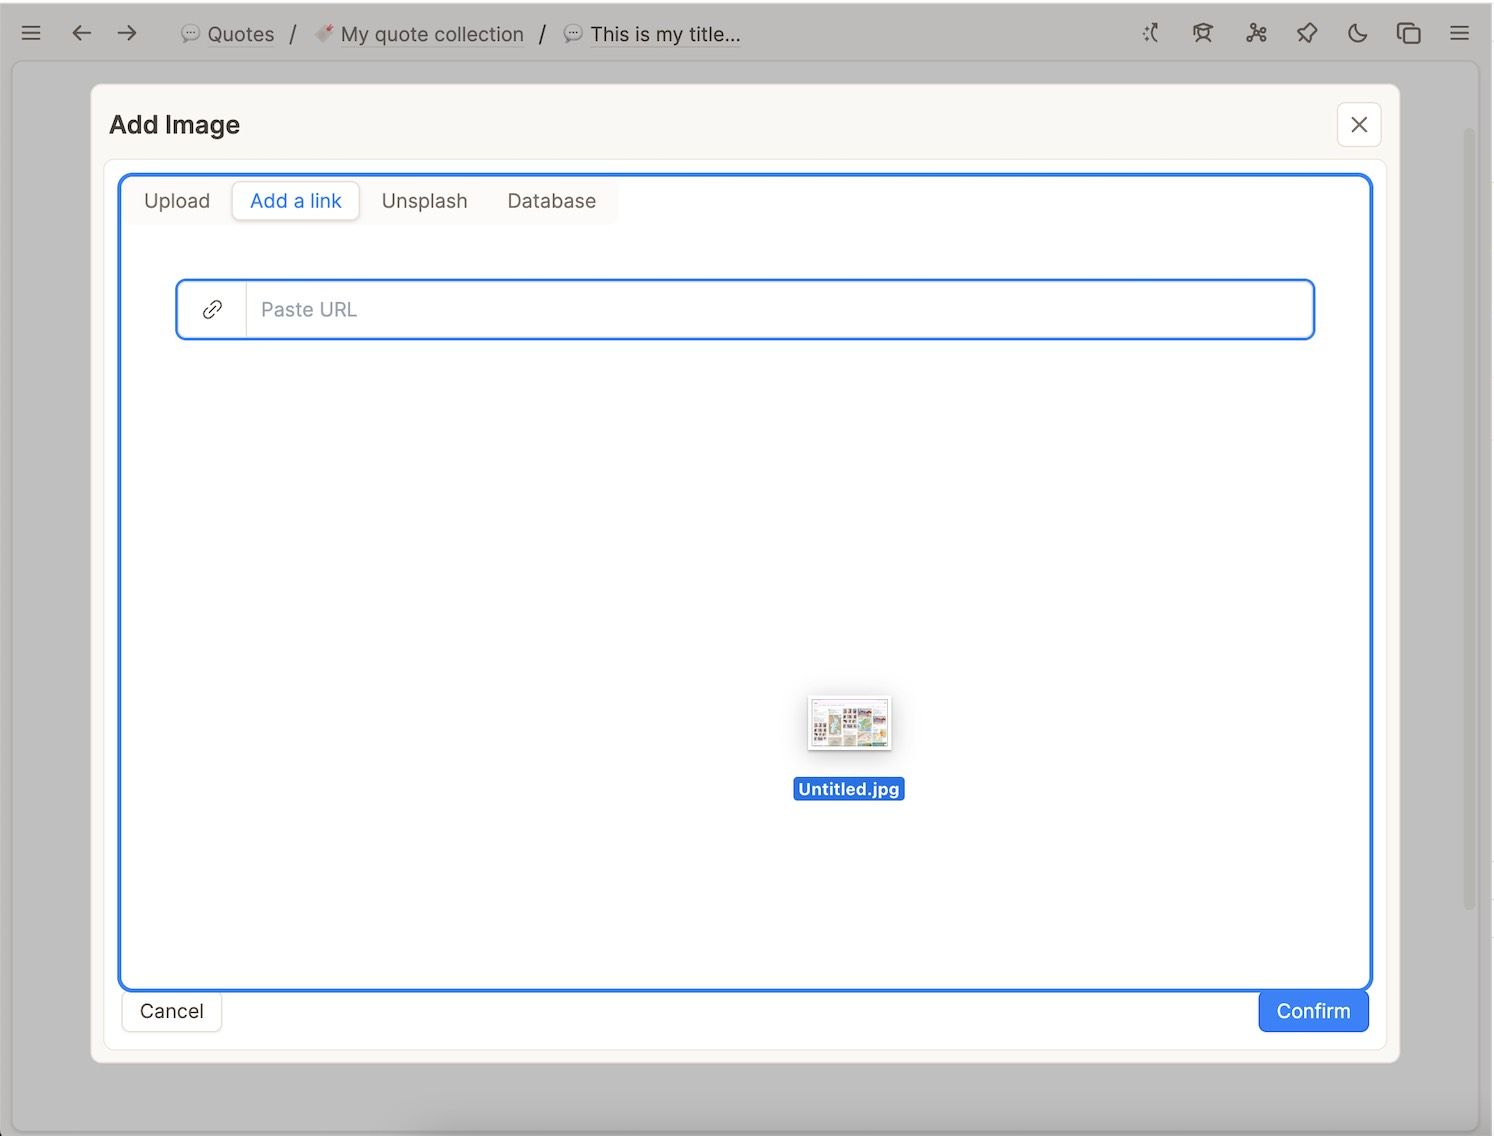Open the graduation cap learning icon

click(1202, 33)
